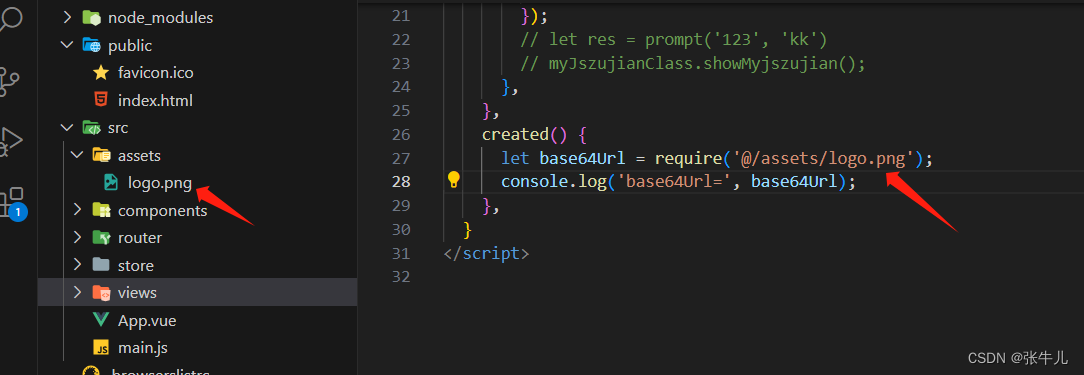Expand the node_modules folder chevron

[67, 17]
